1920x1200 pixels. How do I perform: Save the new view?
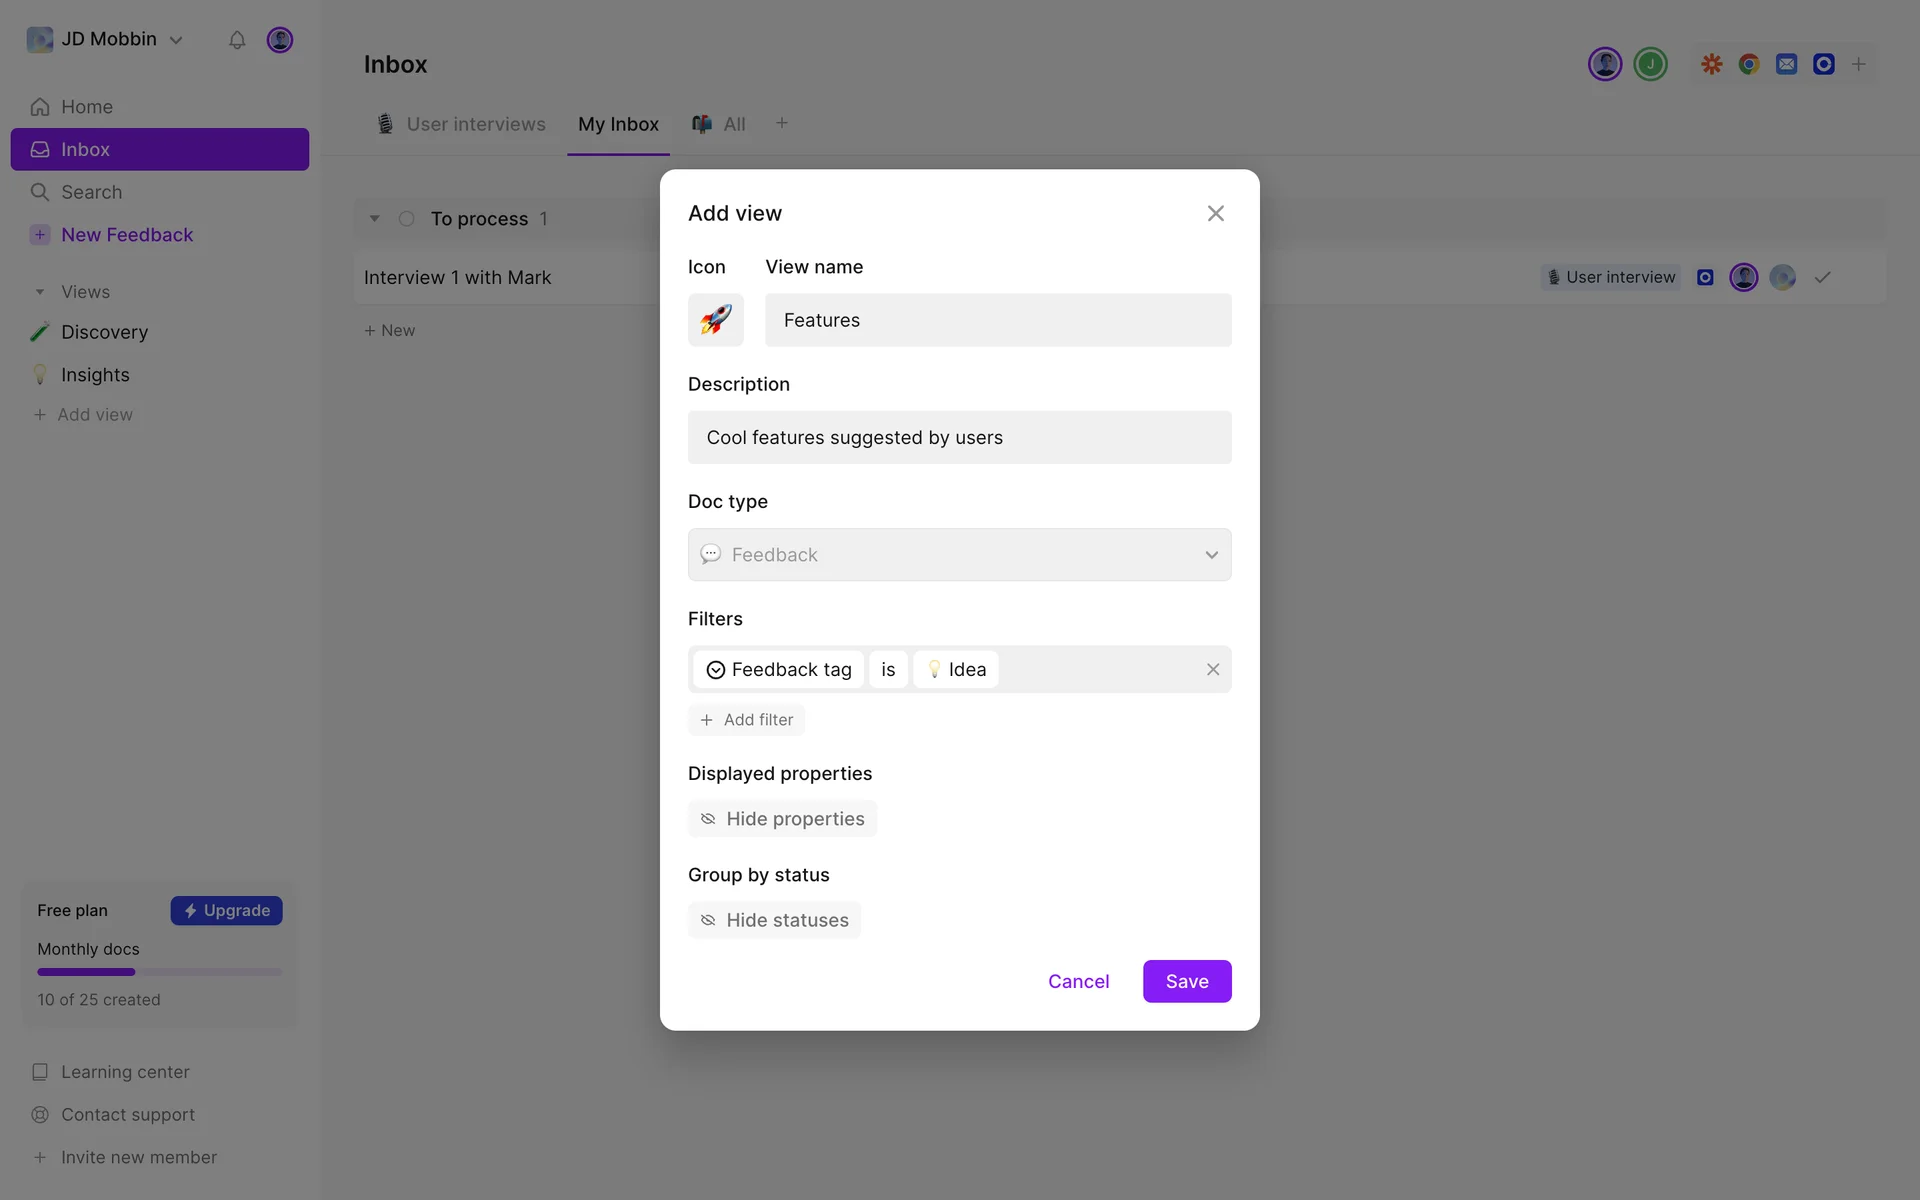click(1186, 981)
